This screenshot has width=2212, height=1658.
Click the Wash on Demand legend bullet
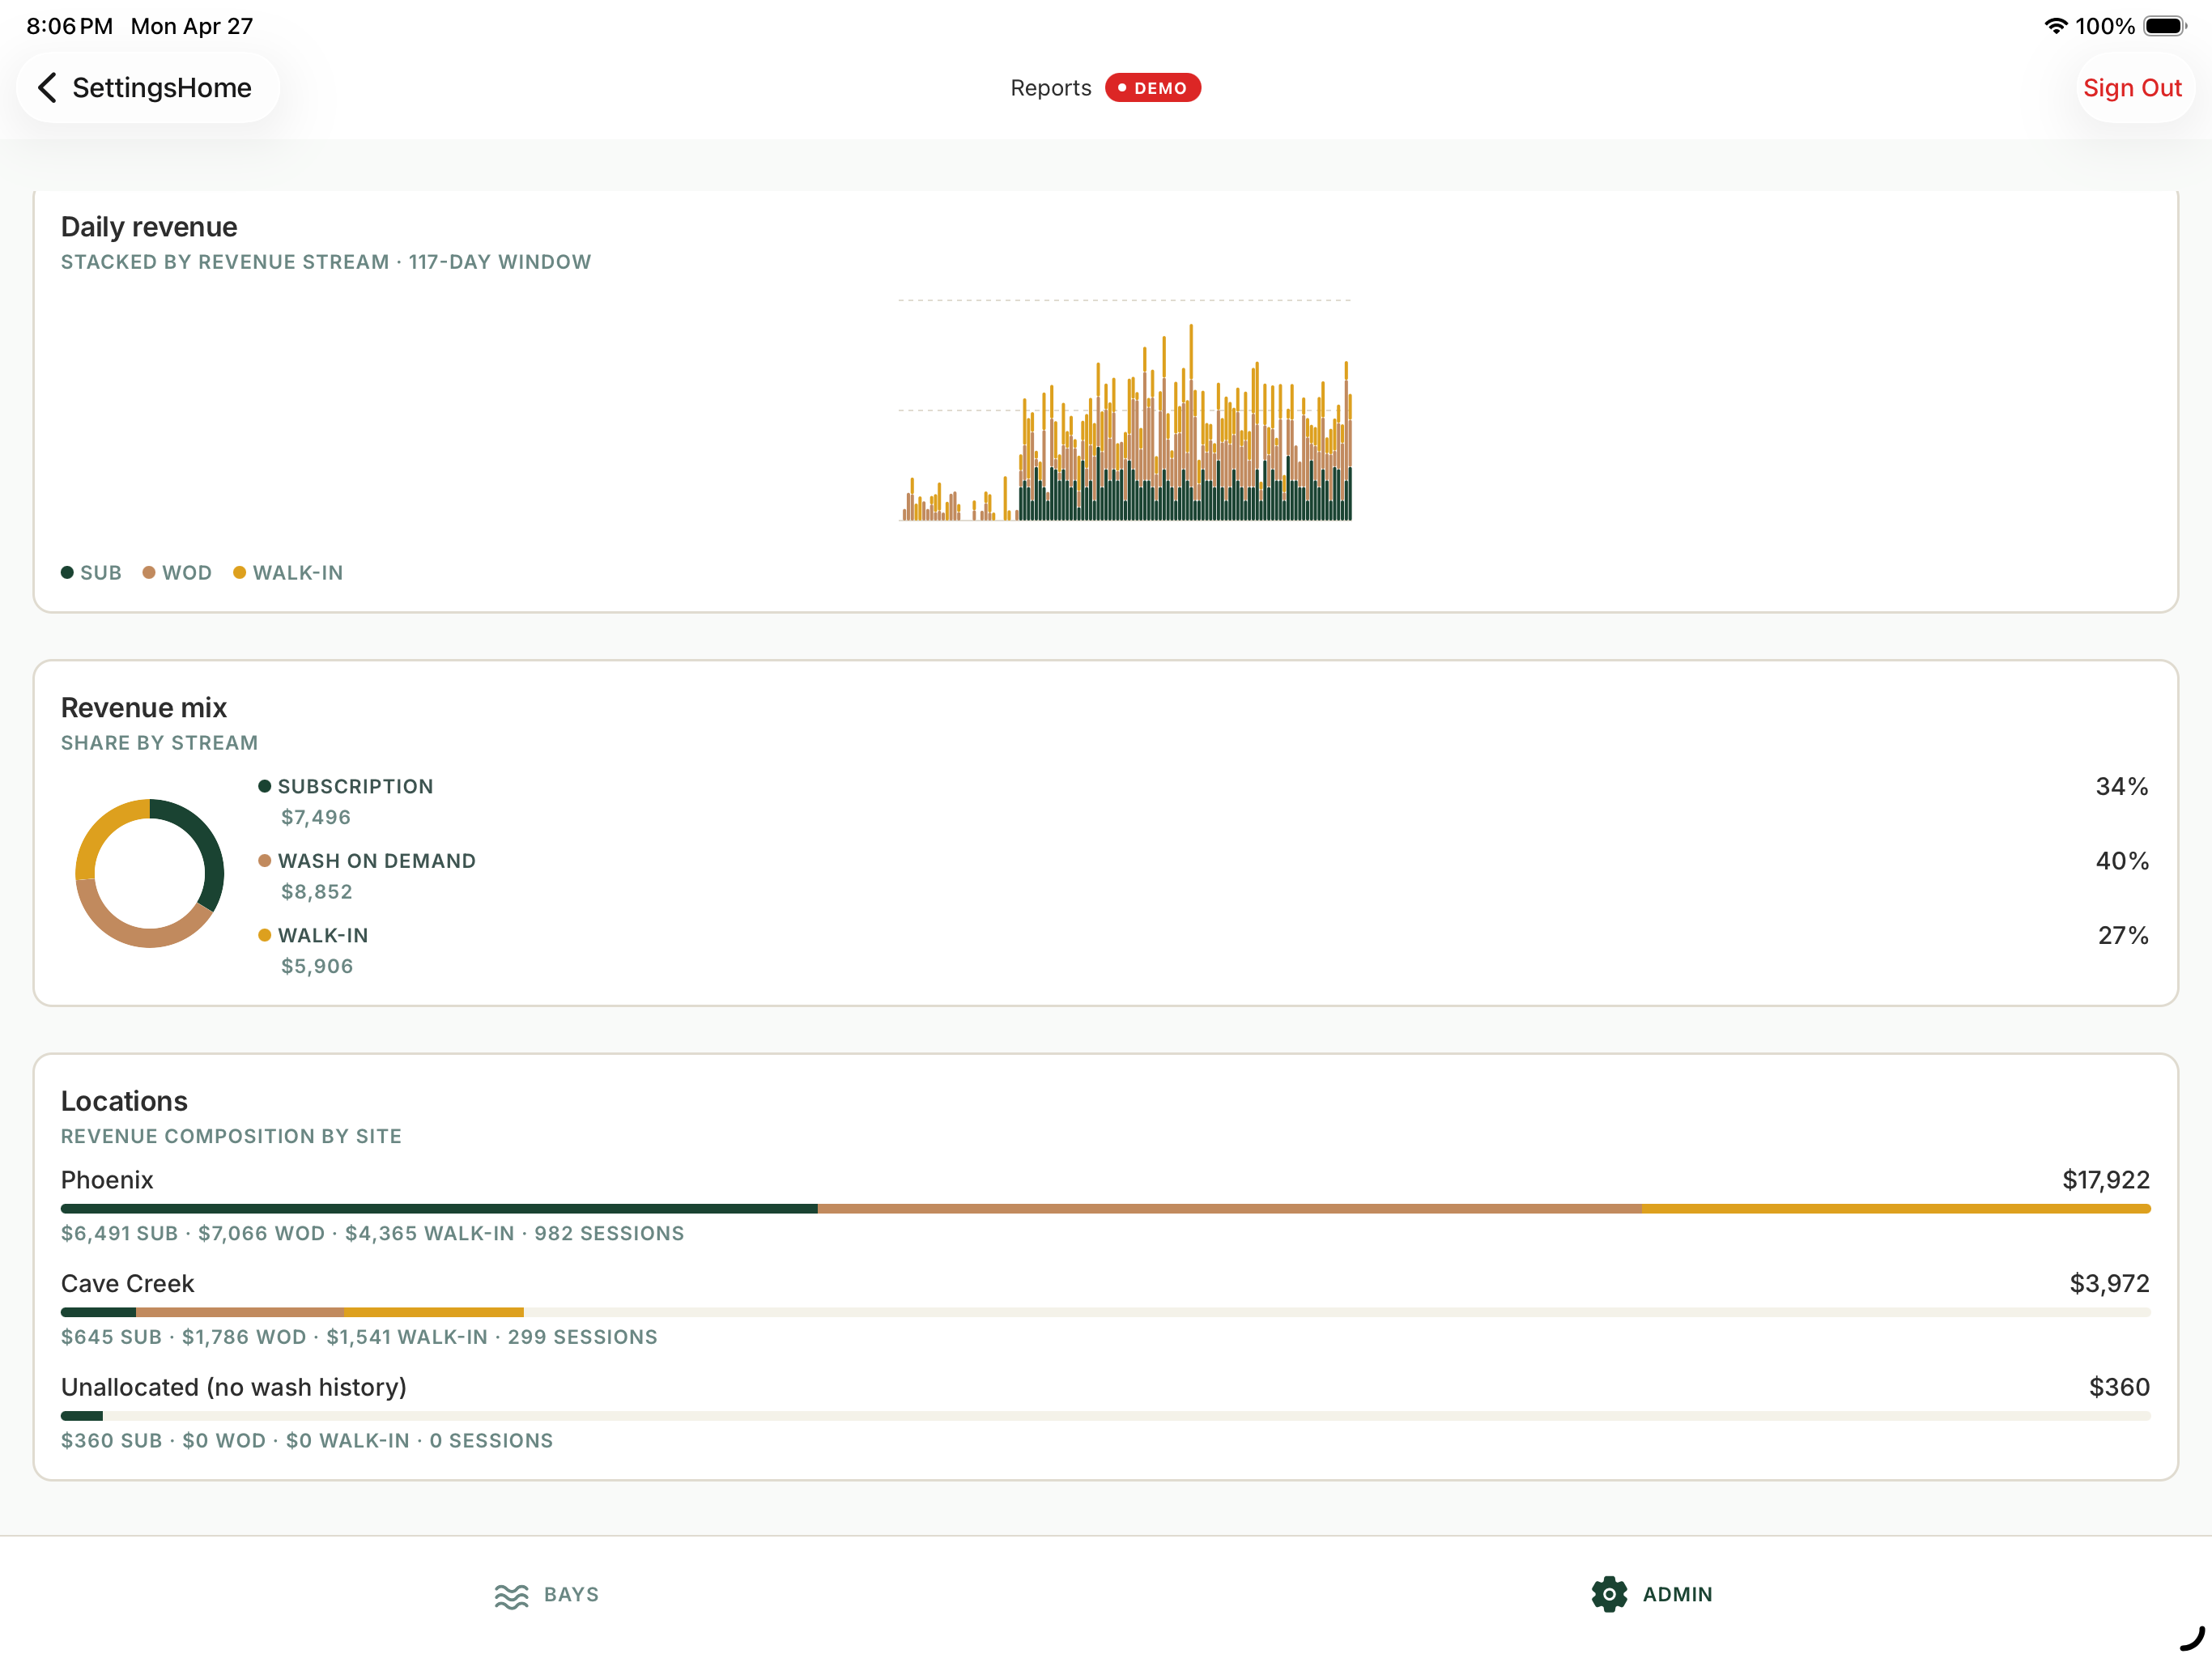point(265,861)
